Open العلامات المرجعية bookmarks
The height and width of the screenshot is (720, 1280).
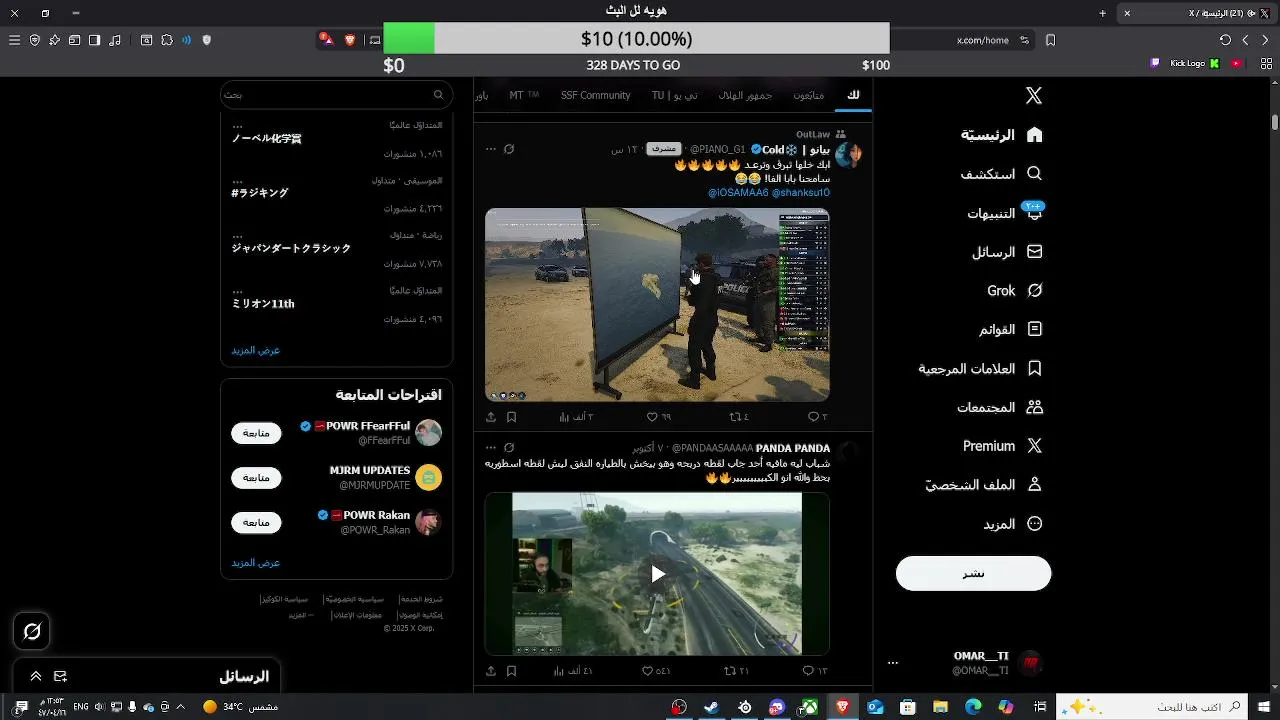coord(981,368)
